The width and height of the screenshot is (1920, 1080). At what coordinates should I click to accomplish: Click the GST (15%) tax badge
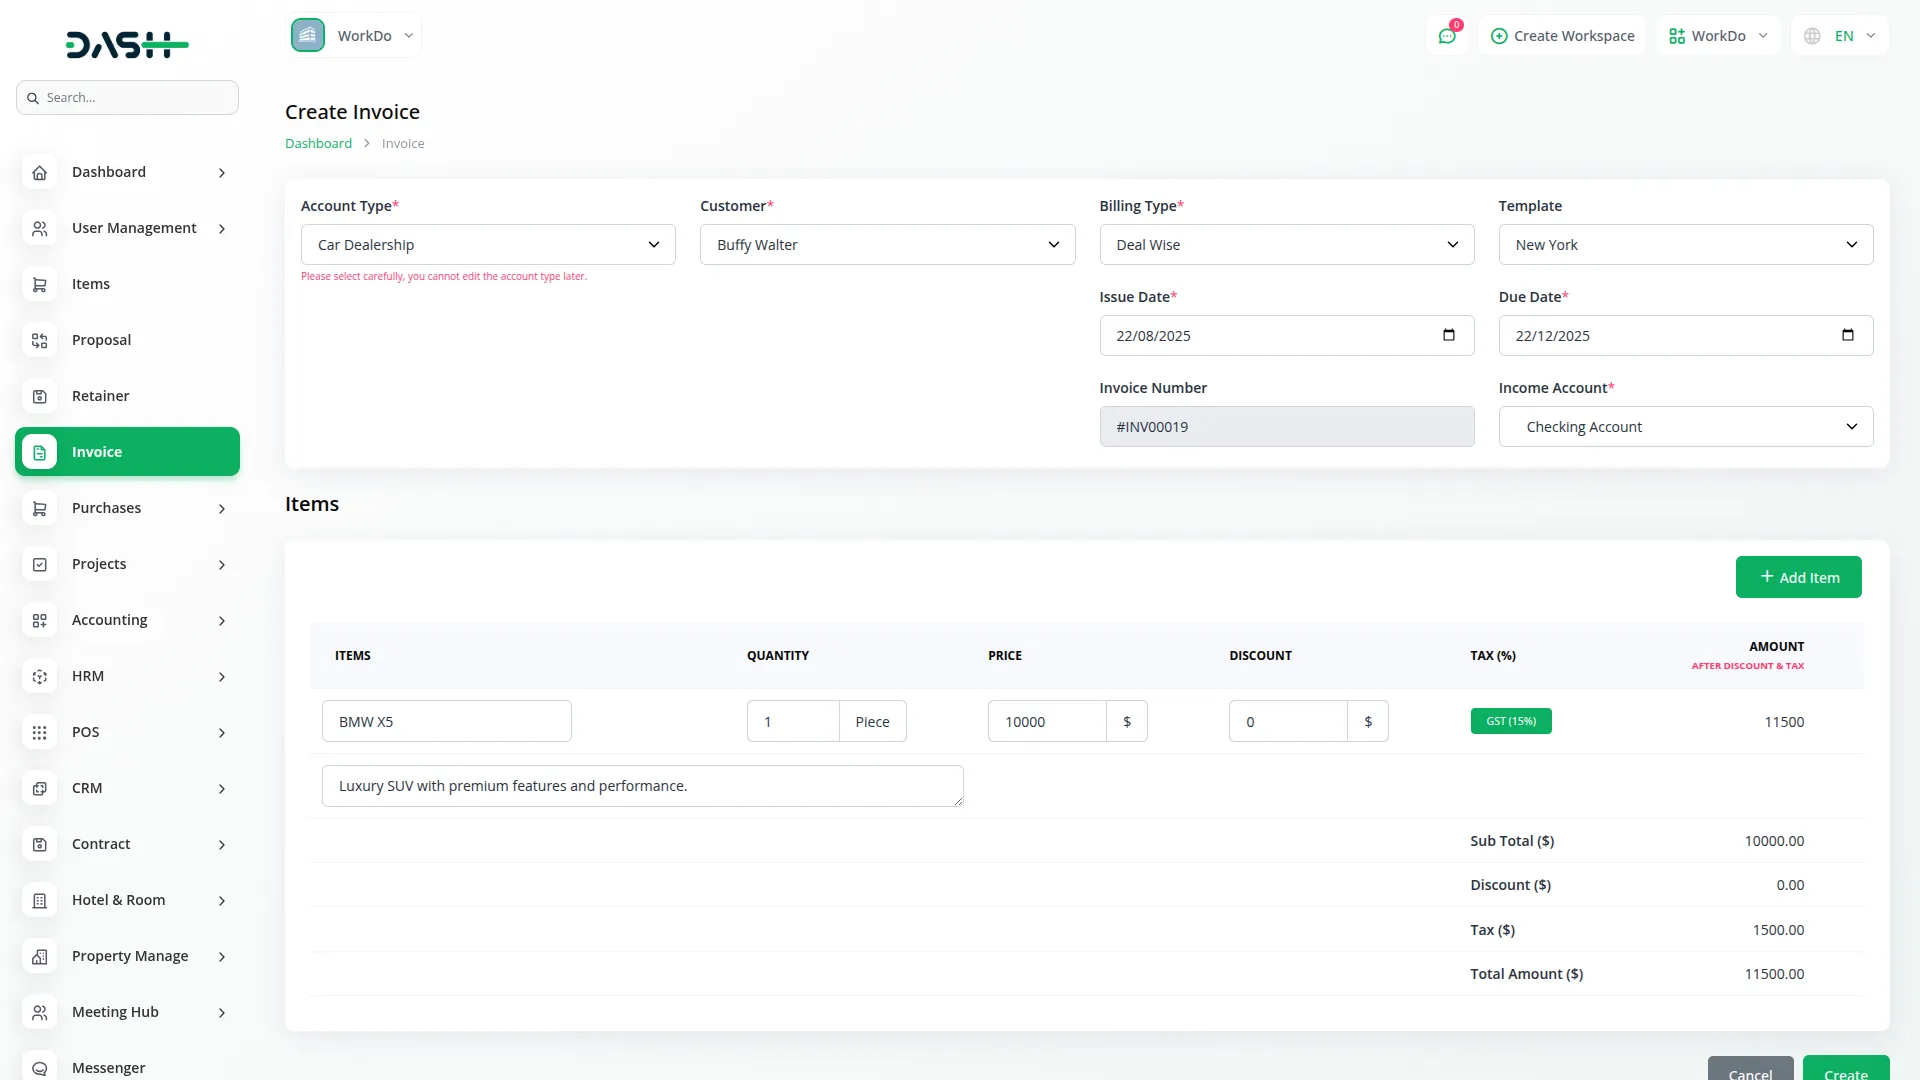click(x=1510, y=721)
